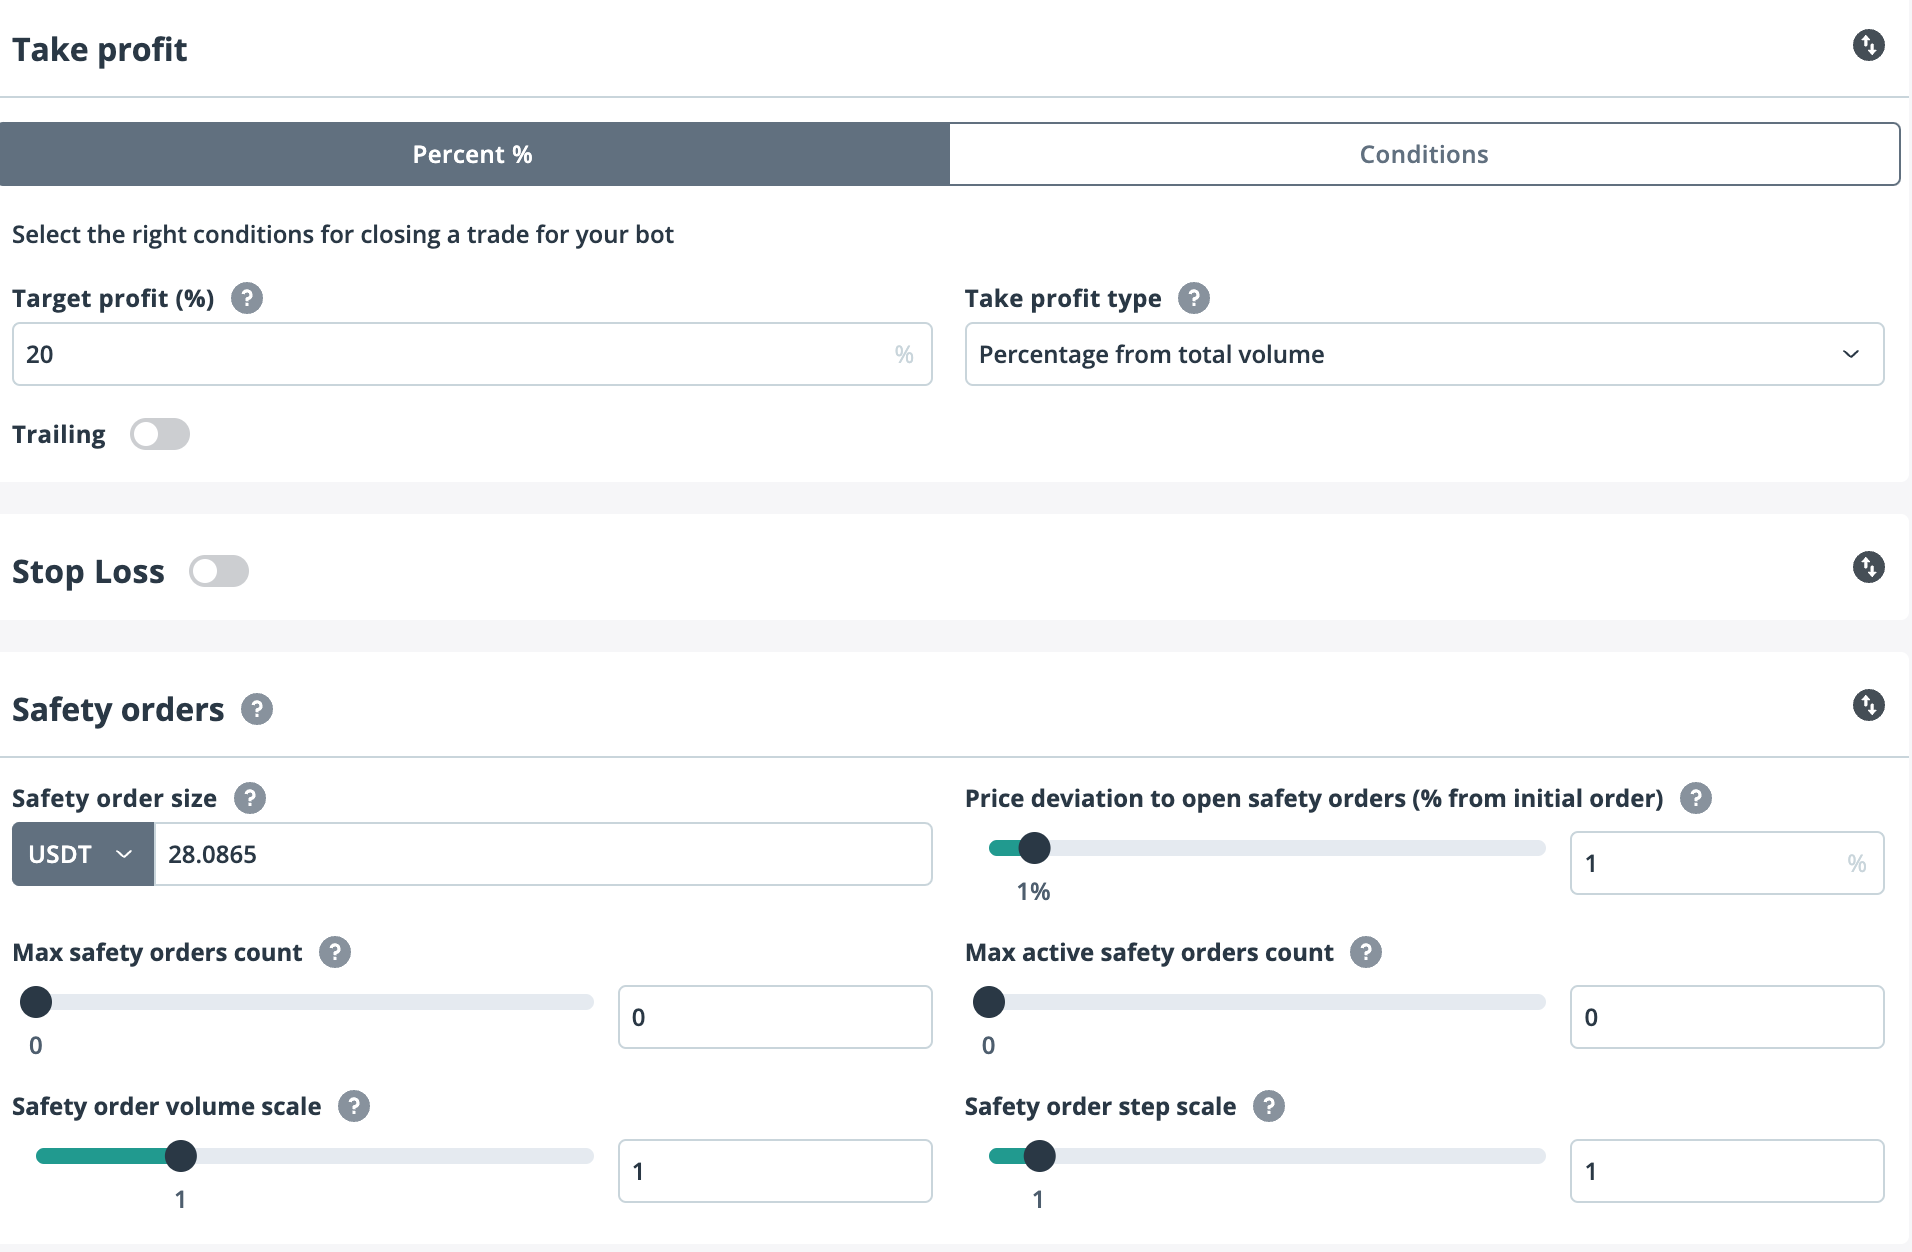The image size is (1912, 1252).
Task: Show help for Safety order size
Action: [250, 798]
